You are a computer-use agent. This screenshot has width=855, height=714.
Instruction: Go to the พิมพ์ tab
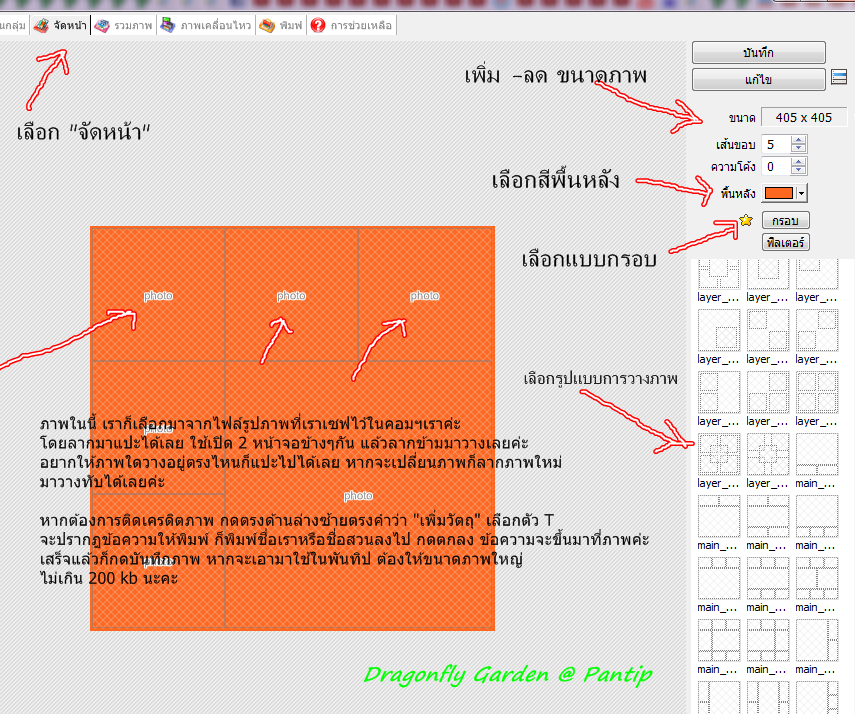tap(281, 25)
